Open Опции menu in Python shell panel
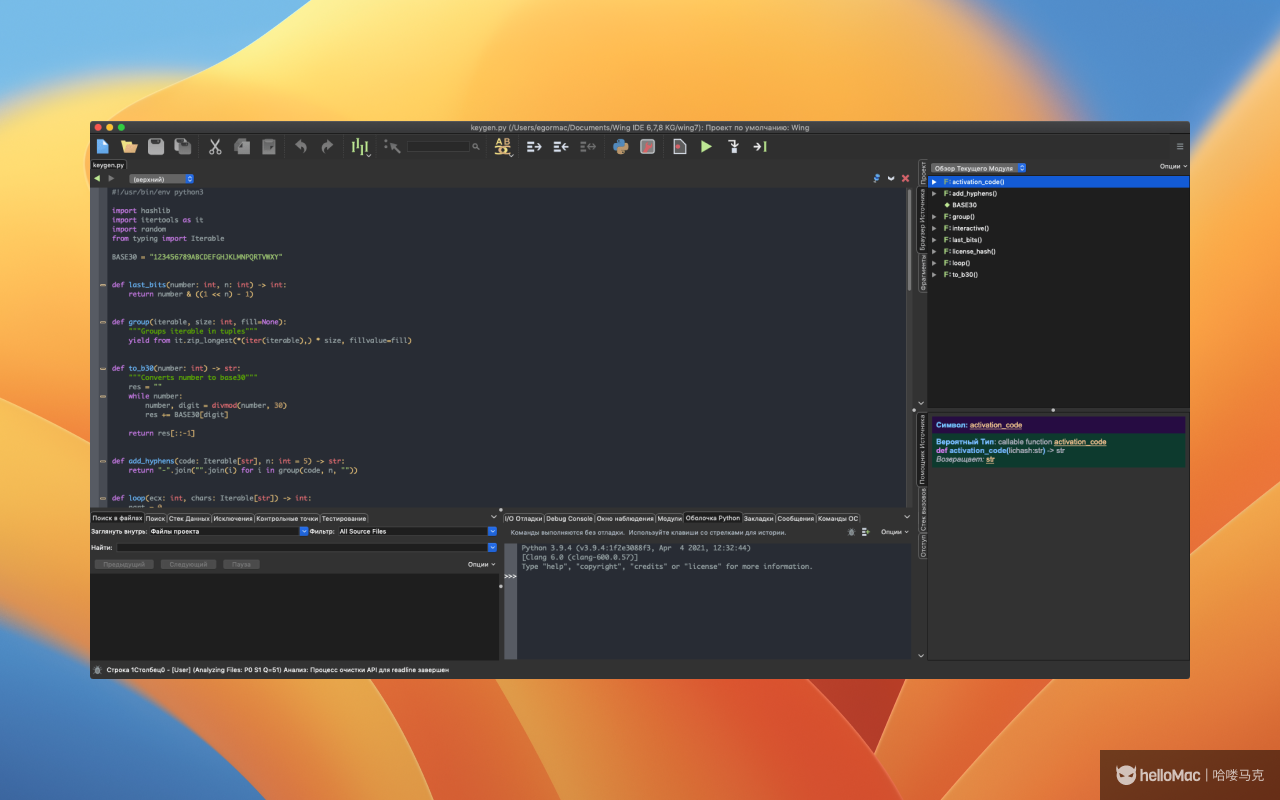Image resolution: width=1280 pixels, height=800 pixels. coord(895,533)
